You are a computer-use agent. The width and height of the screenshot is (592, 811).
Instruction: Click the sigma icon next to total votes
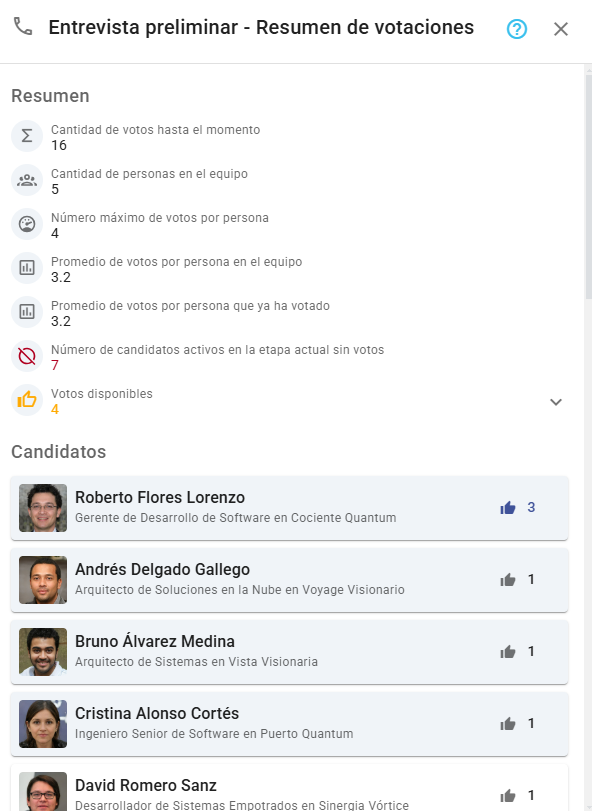pos(26,136)
